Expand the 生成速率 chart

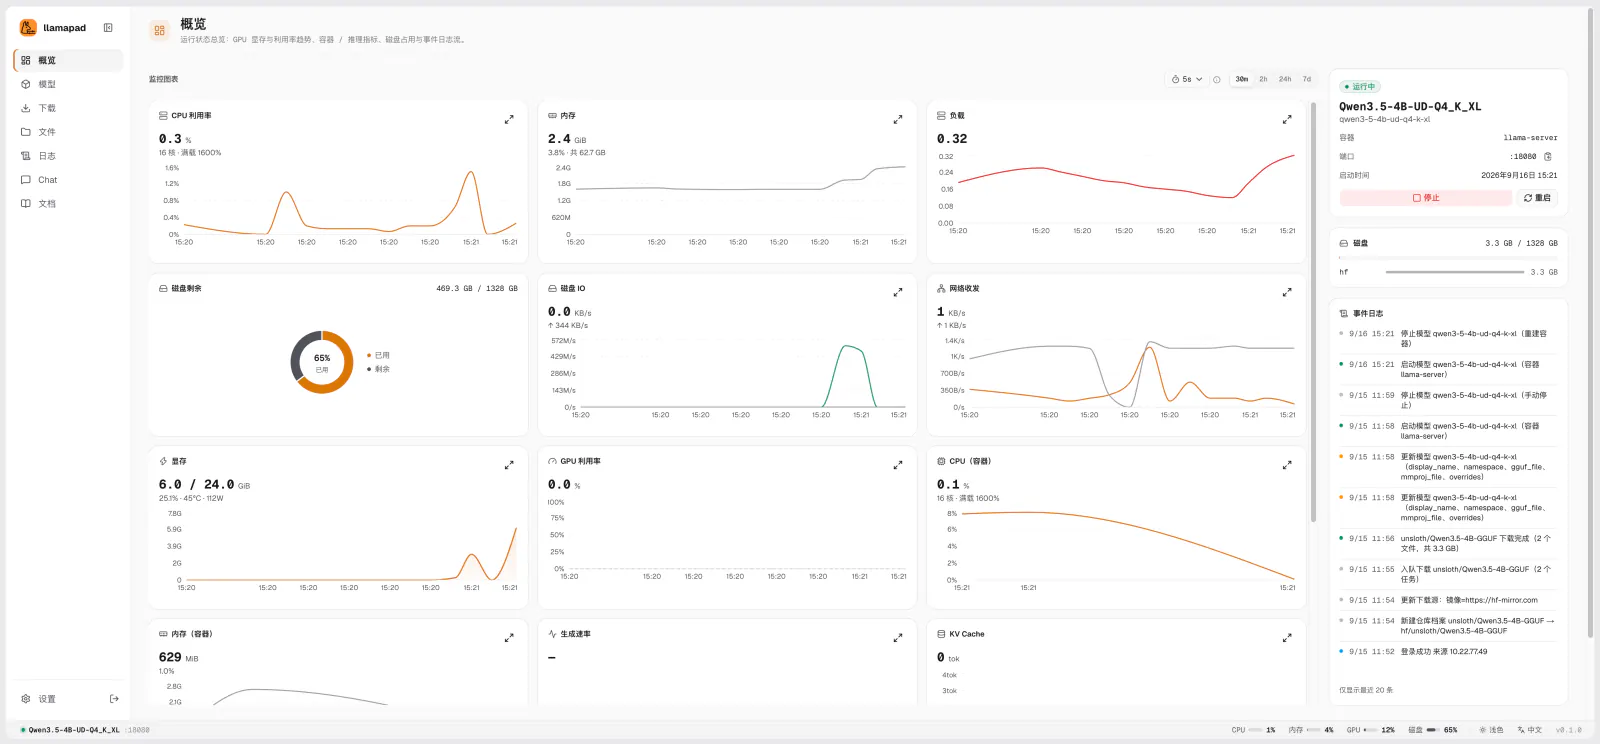(898, 638)
